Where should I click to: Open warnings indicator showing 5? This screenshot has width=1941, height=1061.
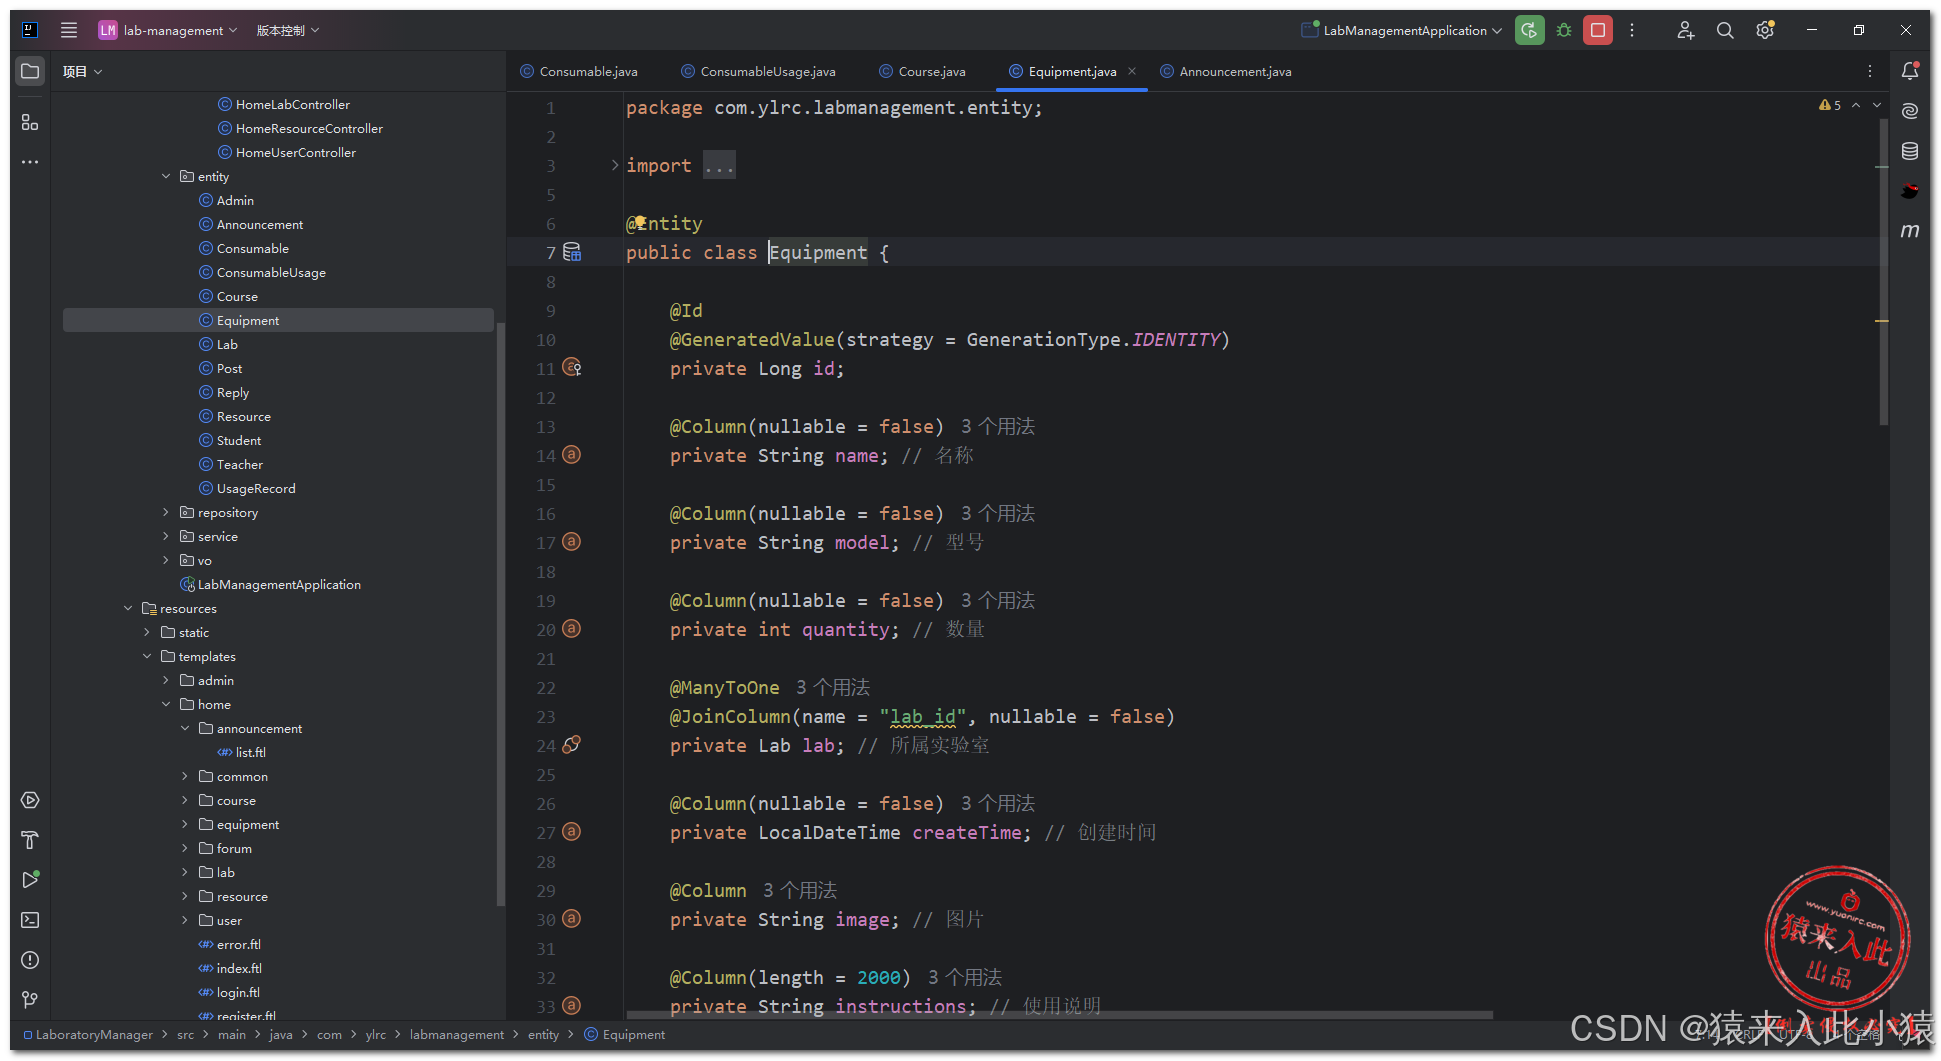pyautogui.click(x=1830, y=105)
